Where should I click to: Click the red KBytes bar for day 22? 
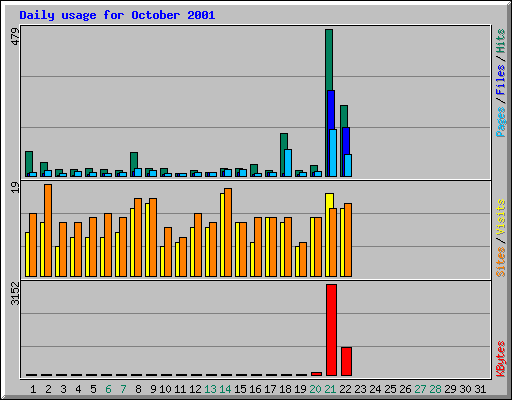[x=346, y=361]
